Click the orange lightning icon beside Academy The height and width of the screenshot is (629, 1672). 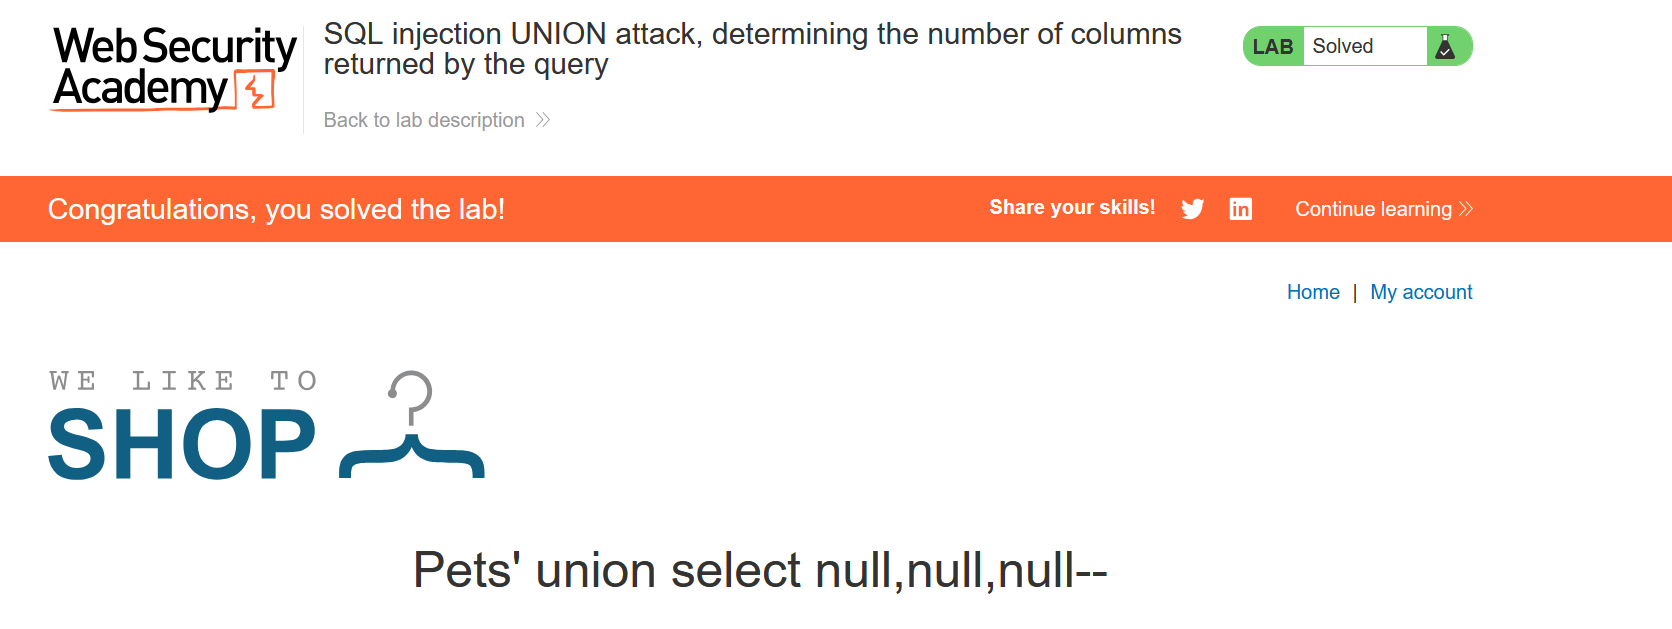click(x=258, y=91)
